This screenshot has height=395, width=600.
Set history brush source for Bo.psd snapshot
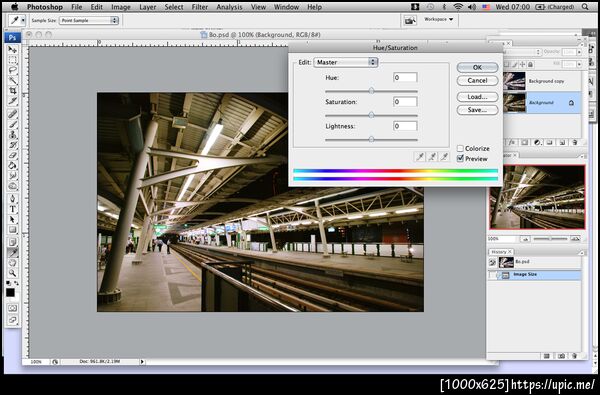coord(492,262)
